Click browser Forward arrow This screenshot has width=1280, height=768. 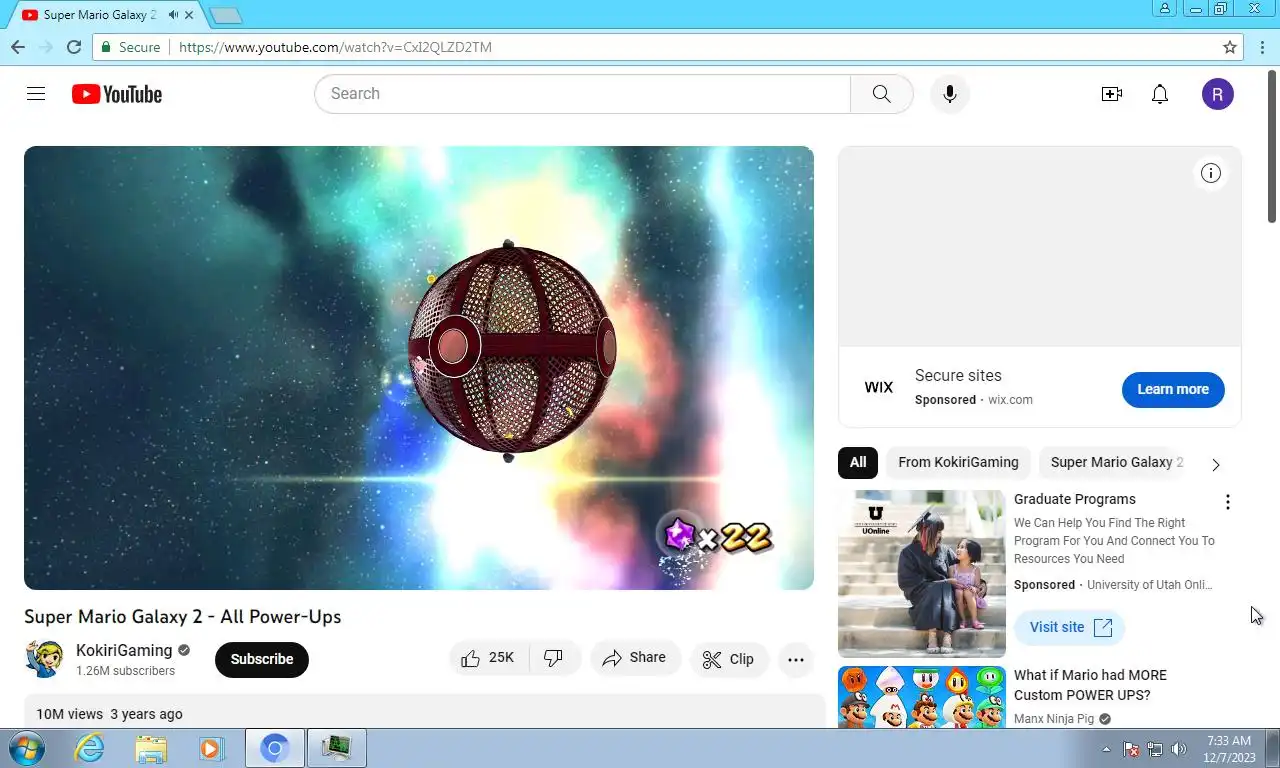pyautogui.click(x=46, y=47)
